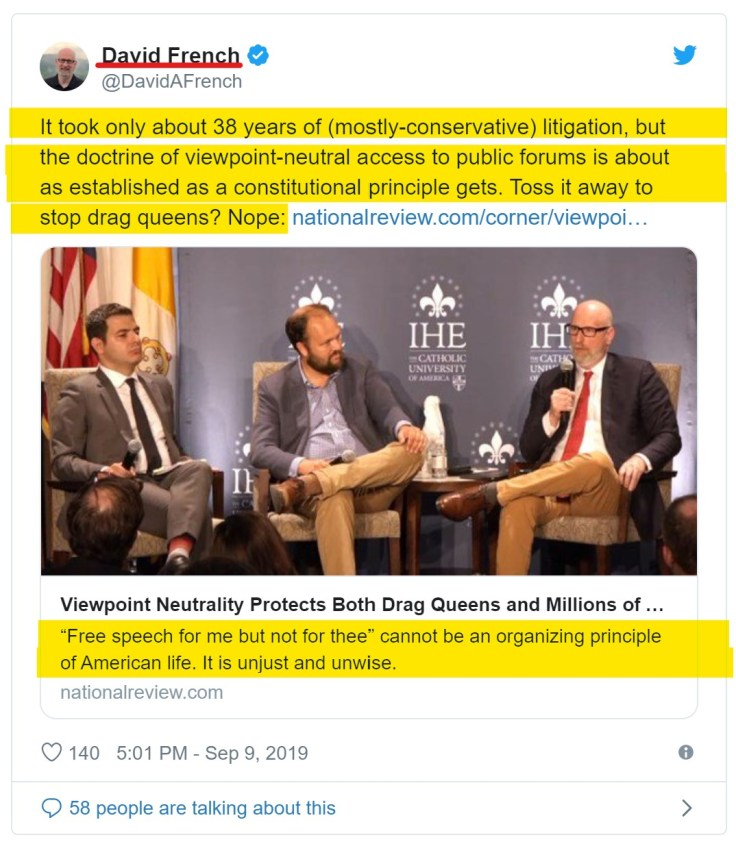Open the nationalreview.com/corner link in tweet
Image resolution: width=736 pixels, height=844 pixels.
469,215
